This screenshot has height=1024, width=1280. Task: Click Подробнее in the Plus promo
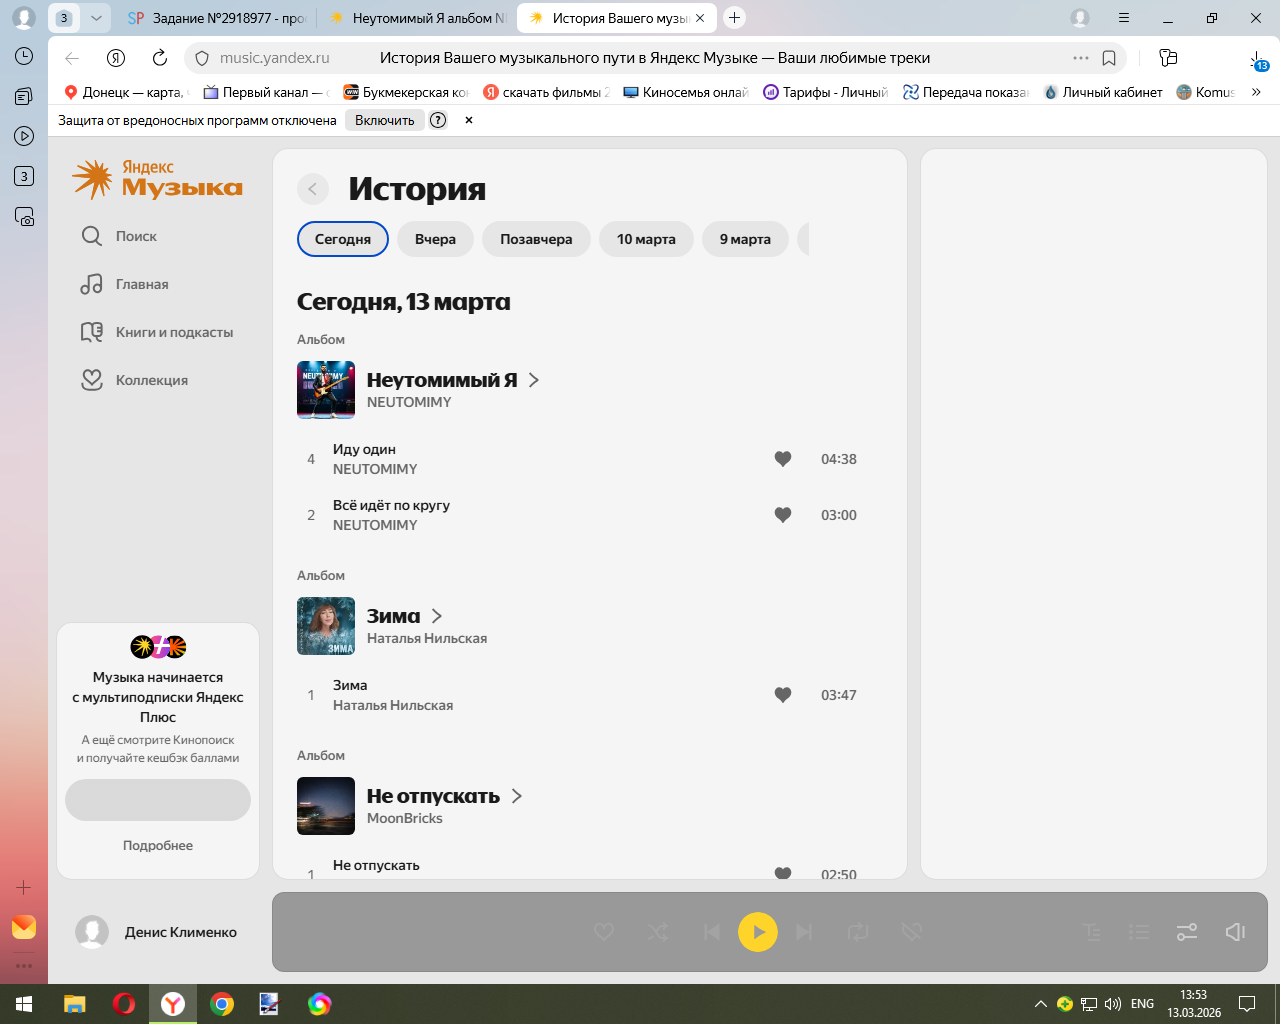158,845
